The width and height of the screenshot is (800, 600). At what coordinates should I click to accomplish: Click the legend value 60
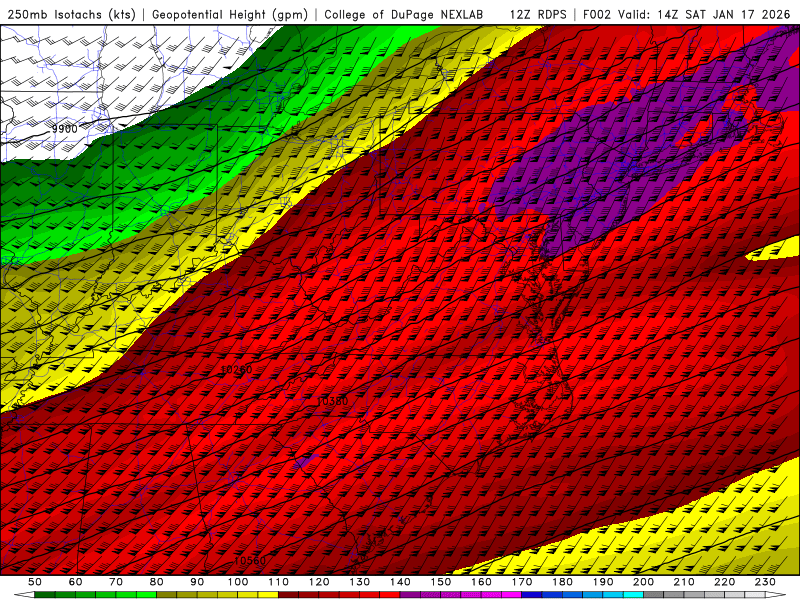(x=76, y=582)
